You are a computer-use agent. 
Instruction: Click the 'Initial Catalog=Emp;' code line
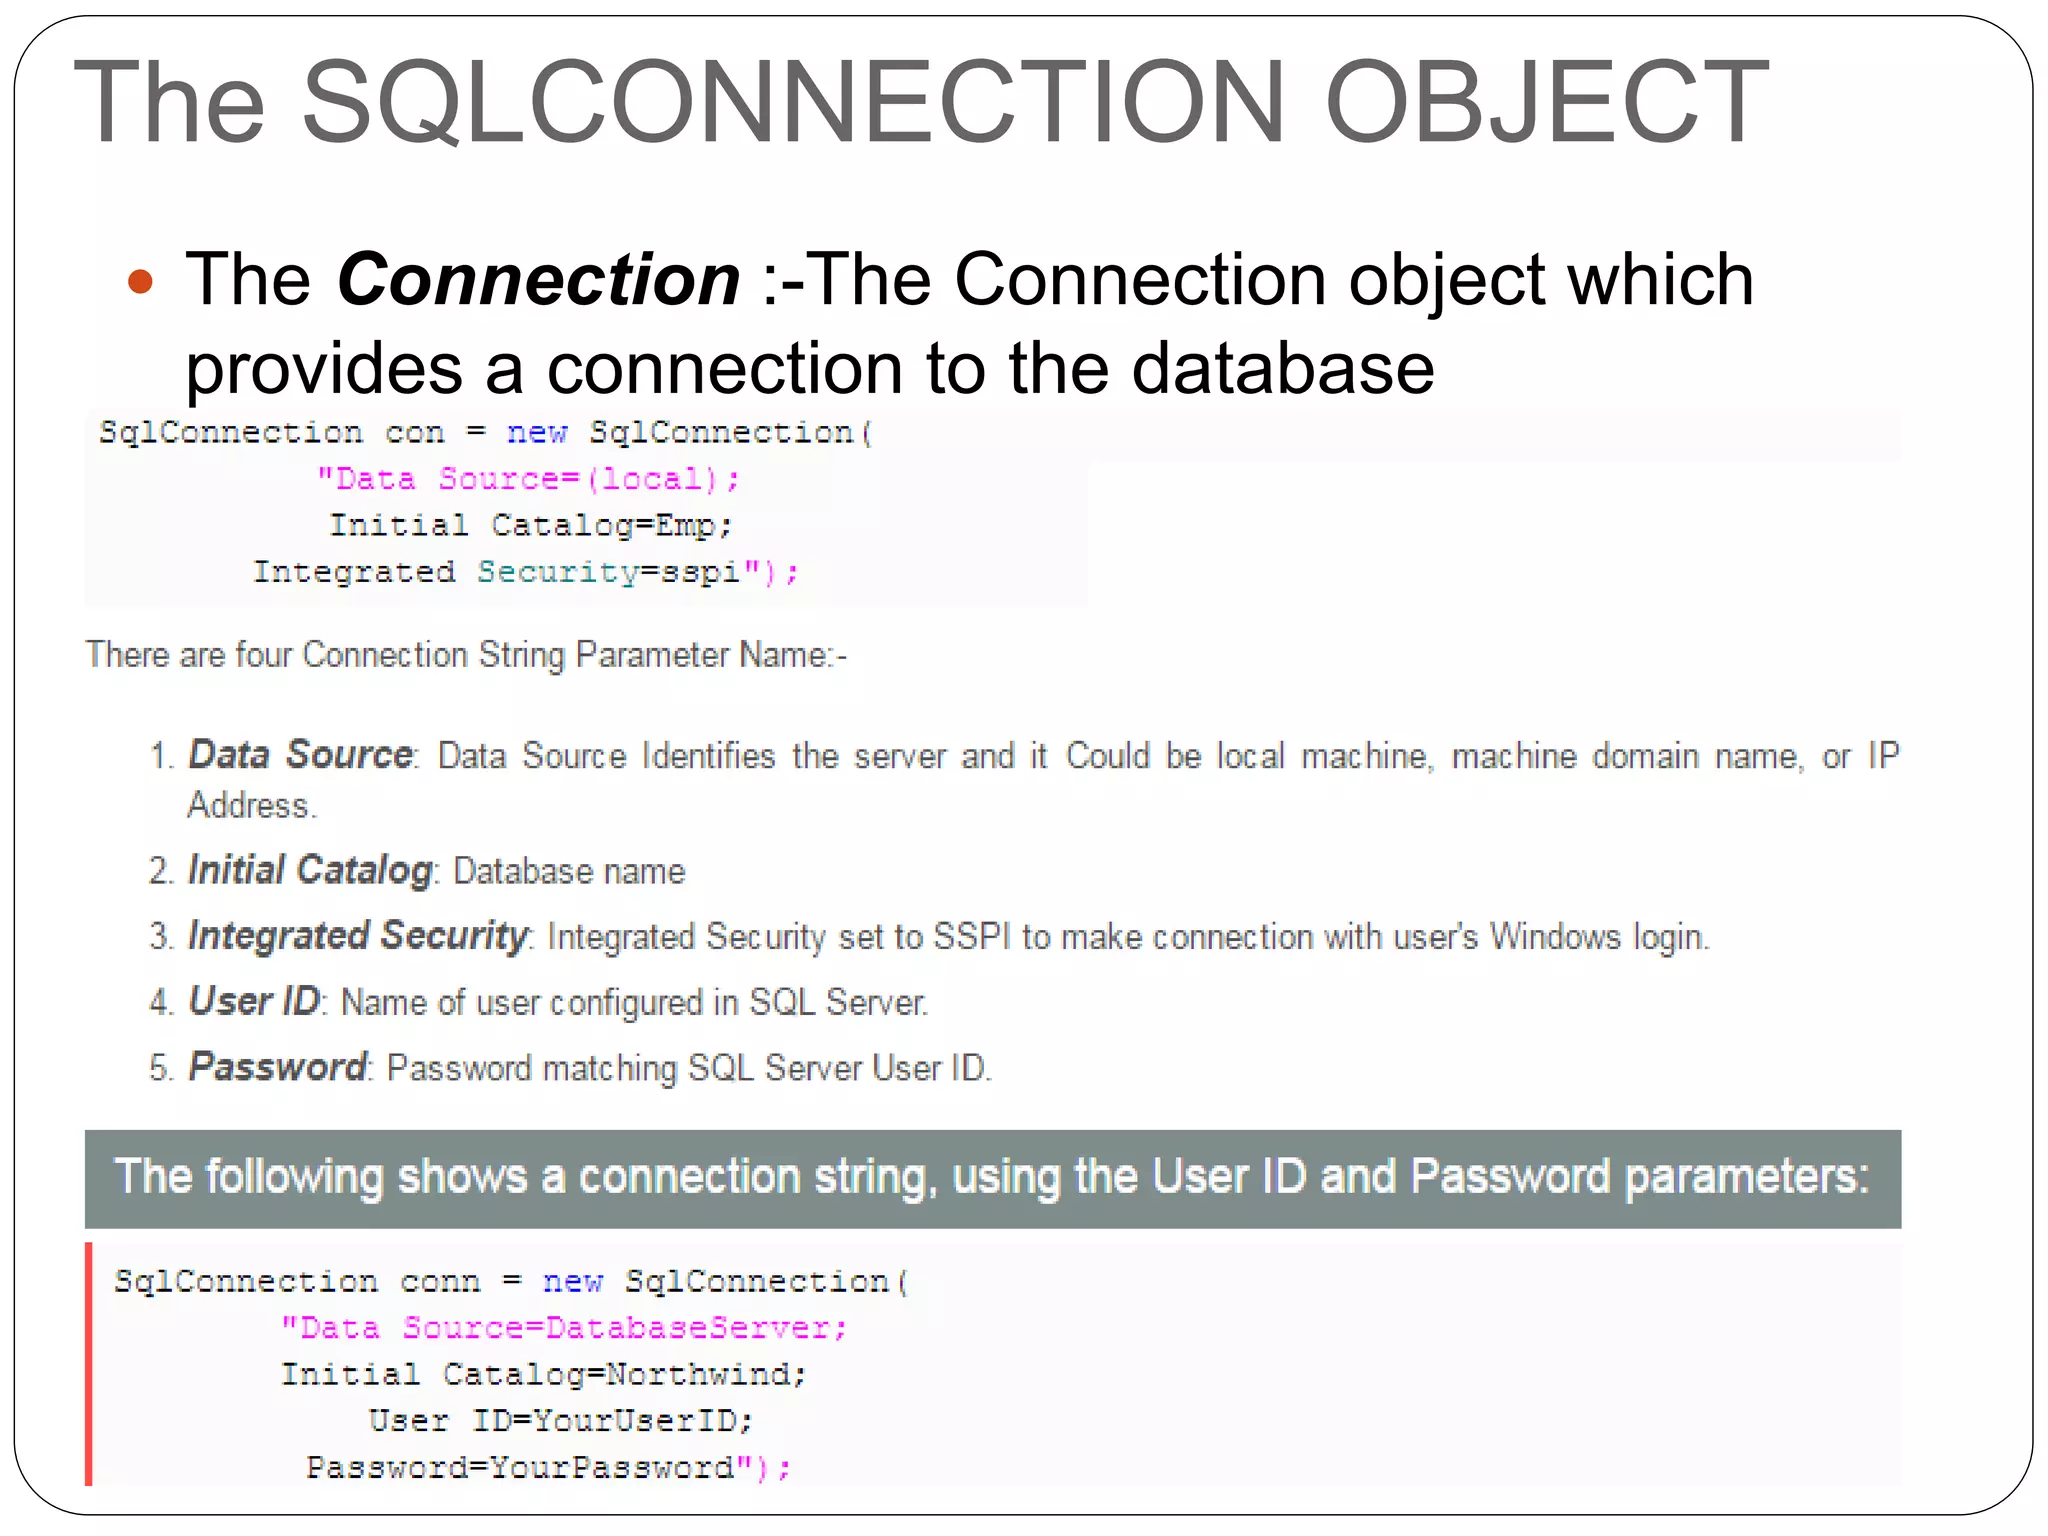(x=532, y=525)
